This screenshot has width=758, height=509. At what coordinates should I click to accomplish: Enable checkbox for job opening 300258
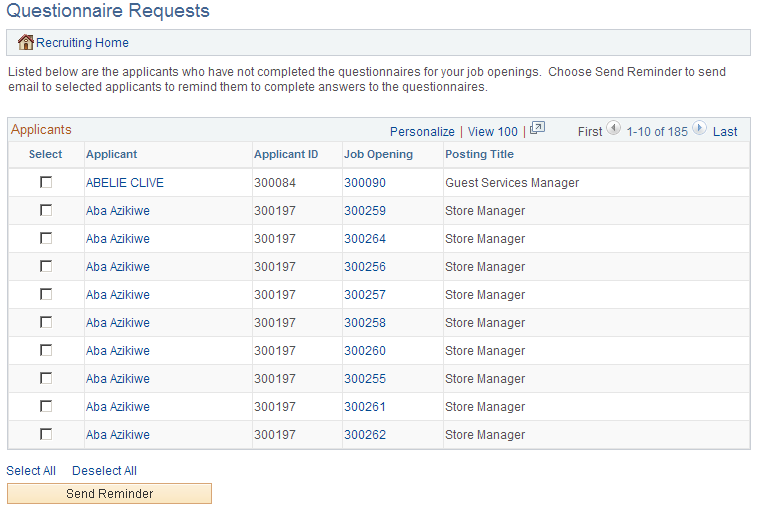coord(46,322)
